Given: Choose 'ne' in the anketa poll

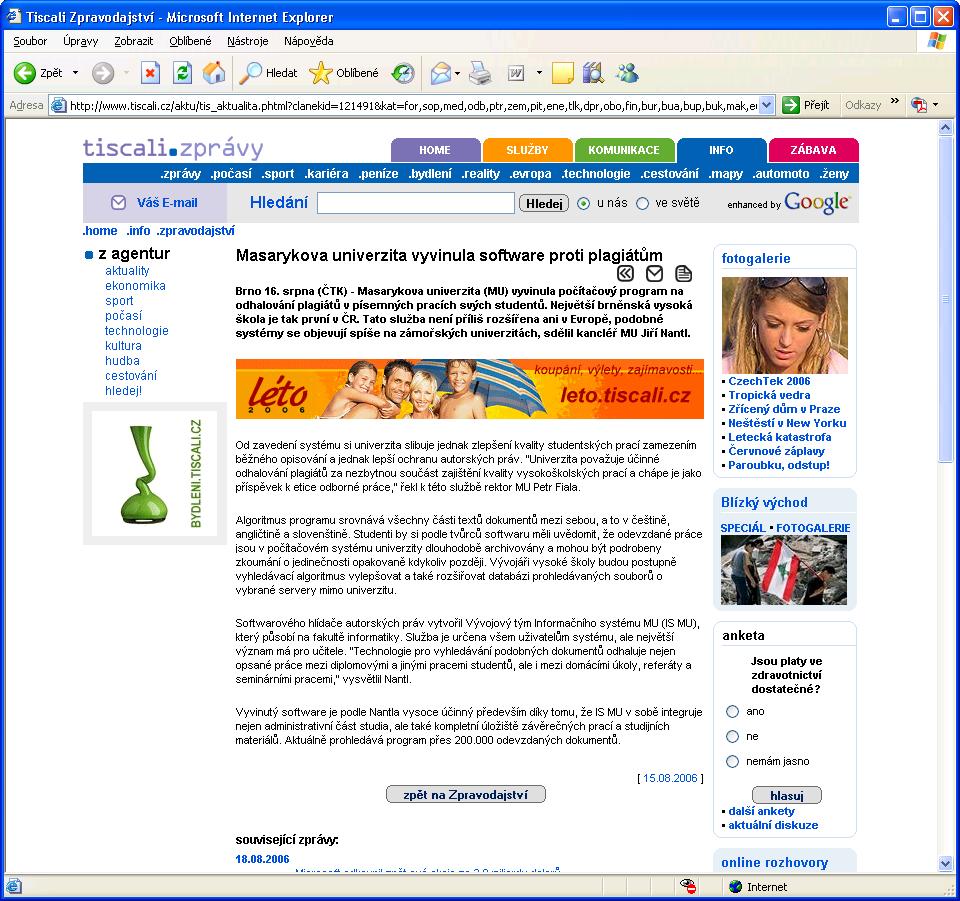Looking at the screenshot, I should (732, 736).
